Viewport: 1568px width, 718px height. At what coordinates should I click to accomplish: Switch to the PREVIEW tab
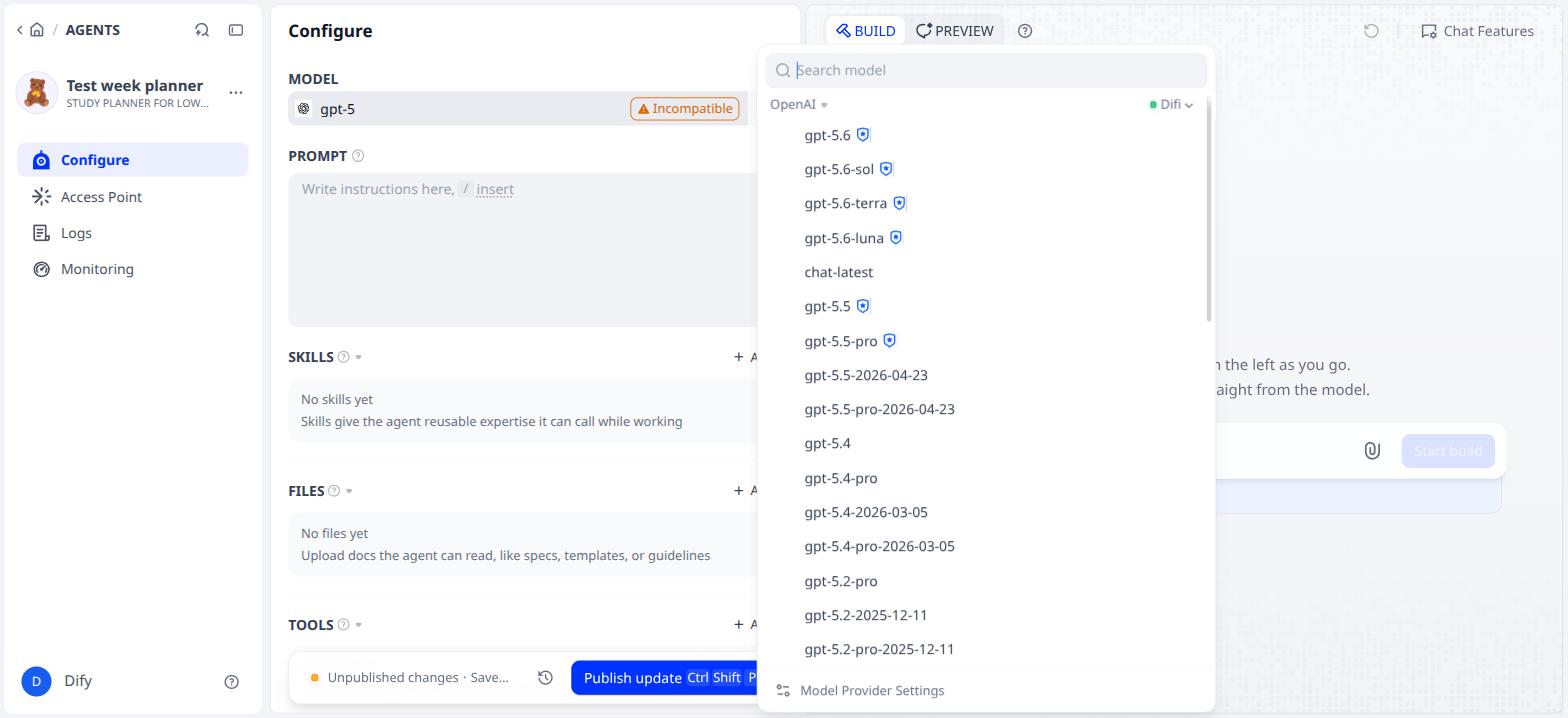click(955, 31)
